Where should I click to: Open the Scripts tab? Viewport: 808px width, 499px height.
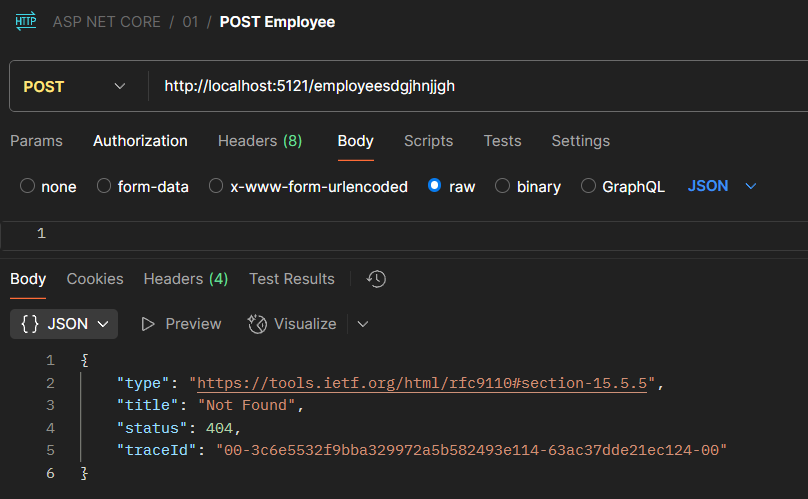(x=428, y=141)
